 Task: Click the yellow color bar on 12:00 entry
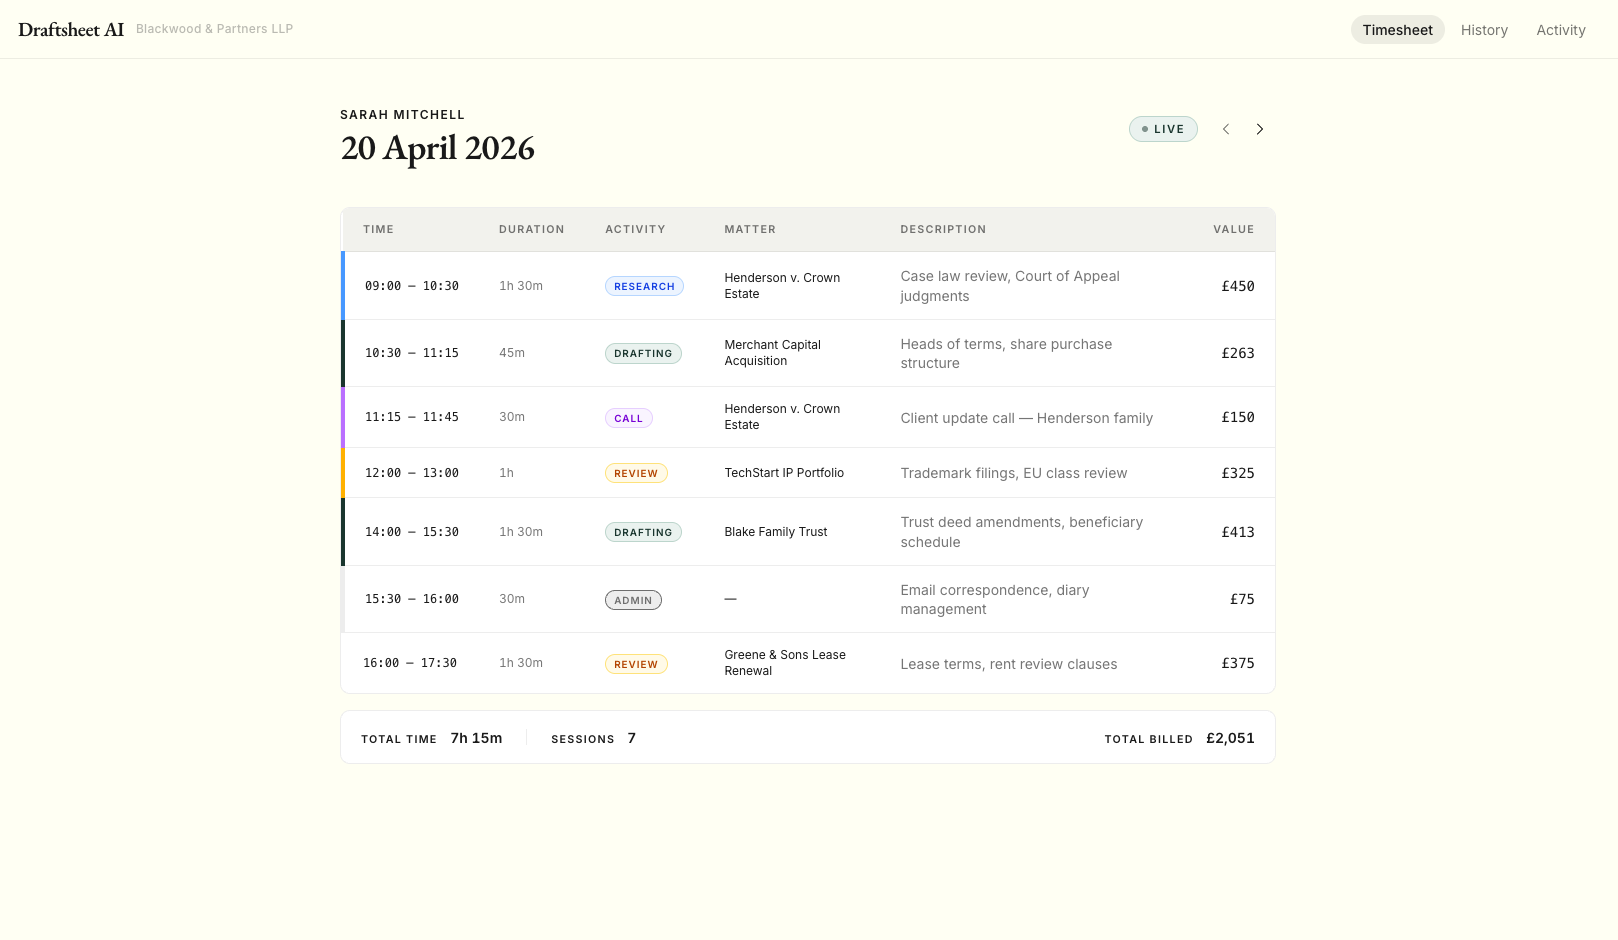click(x=343, y=473)
